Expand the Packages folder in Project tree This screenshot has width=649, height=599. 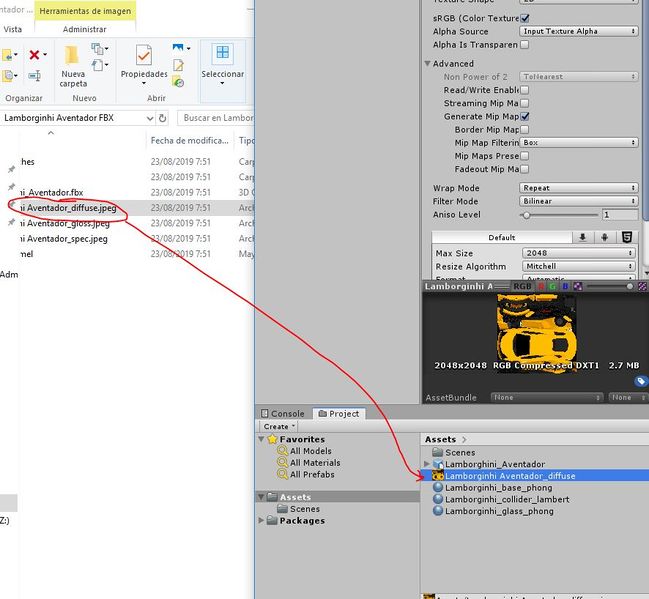tap(261, 520)
